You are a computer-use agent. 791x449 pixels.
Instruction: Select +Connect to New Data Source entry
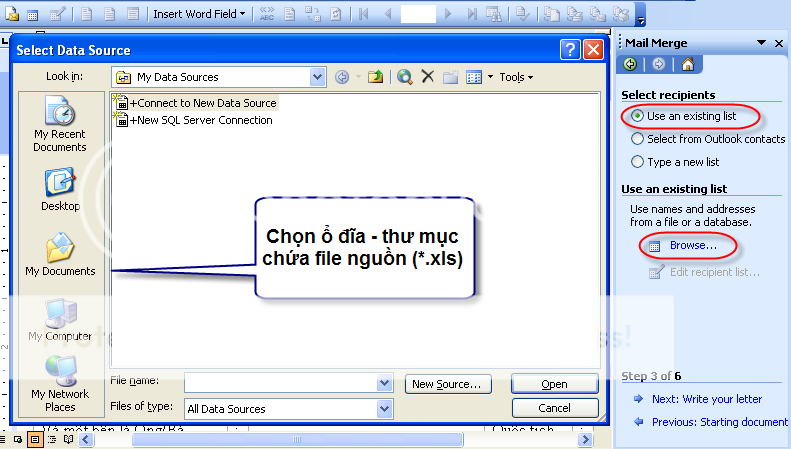click(196, 103)
